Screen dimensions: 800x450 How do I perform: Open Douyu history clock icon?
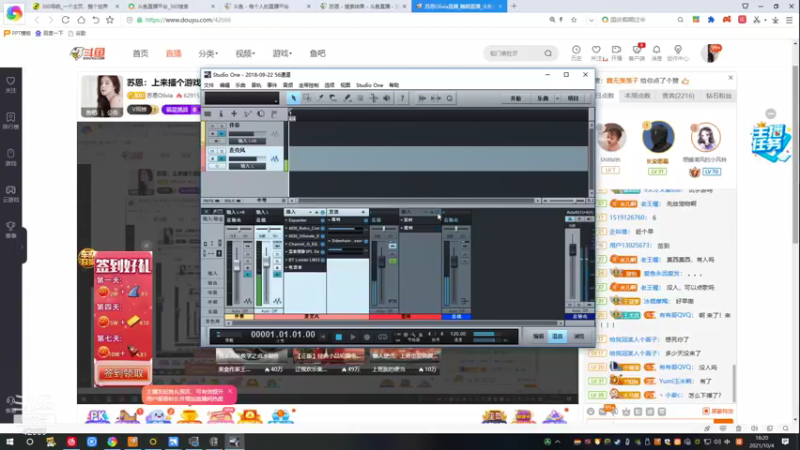click(576, 52)
